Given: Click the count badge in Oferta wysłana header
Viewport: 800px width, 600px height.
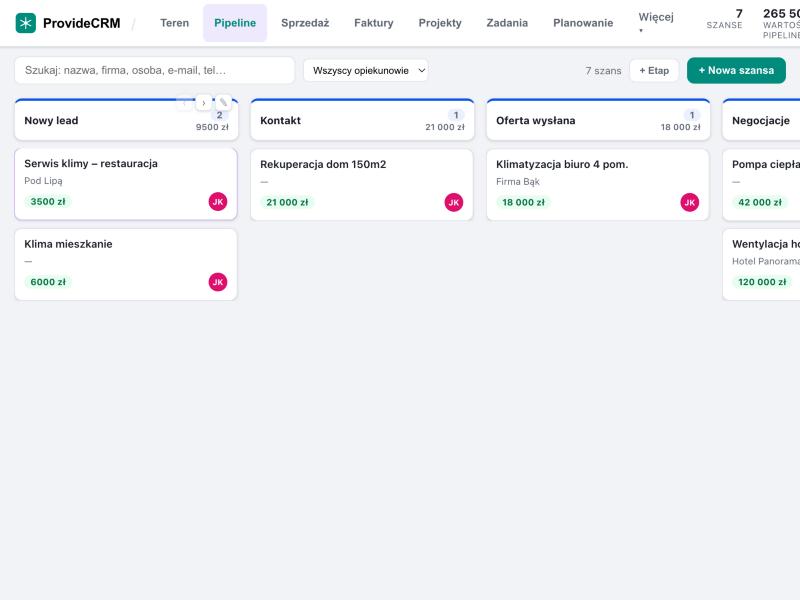Looking at the screenshot, I should point(692,115).
